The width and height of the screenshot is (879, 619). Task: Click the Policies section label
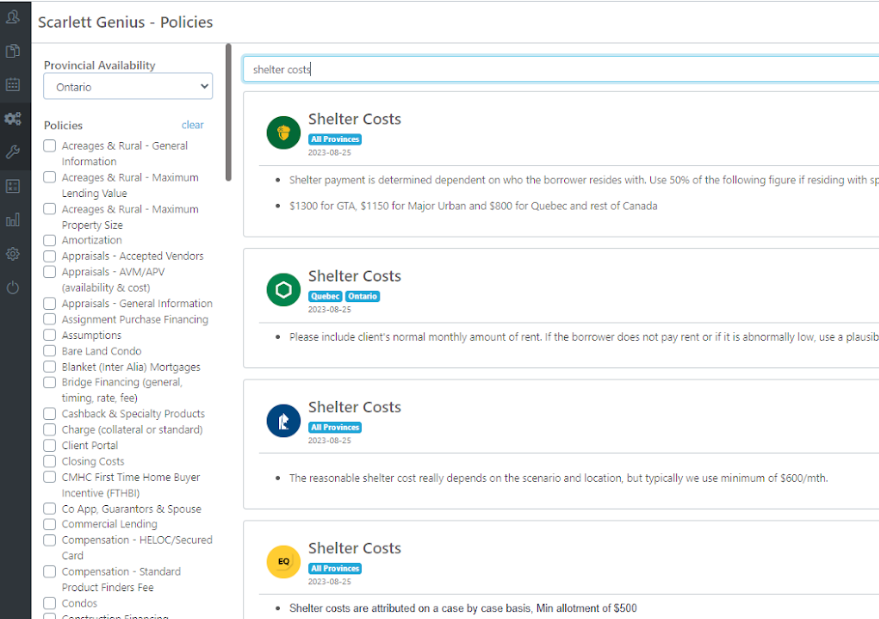point(63,125)
